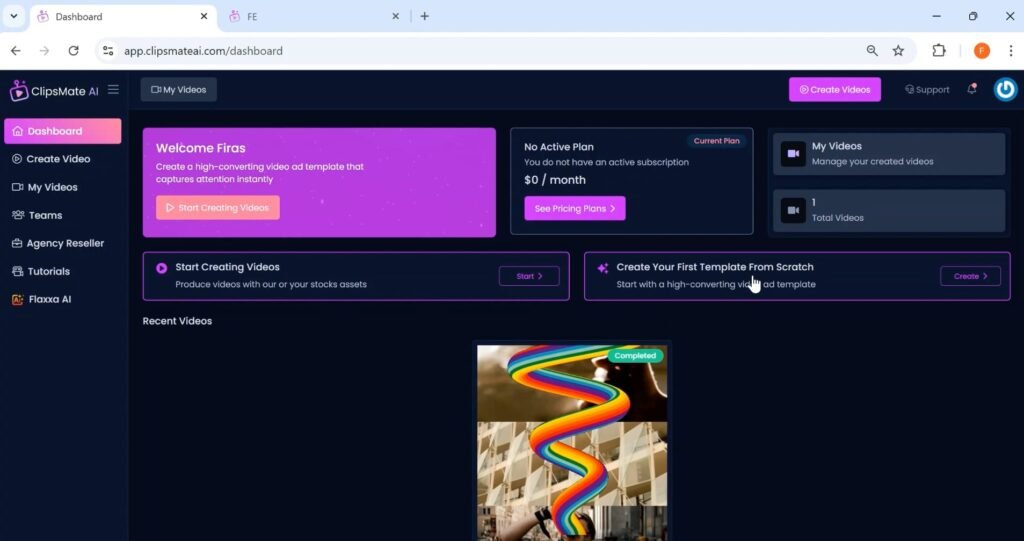This screenshot has width=1024, height=541.
Task: Click the Create button for template
Action: tap(969, 276)
